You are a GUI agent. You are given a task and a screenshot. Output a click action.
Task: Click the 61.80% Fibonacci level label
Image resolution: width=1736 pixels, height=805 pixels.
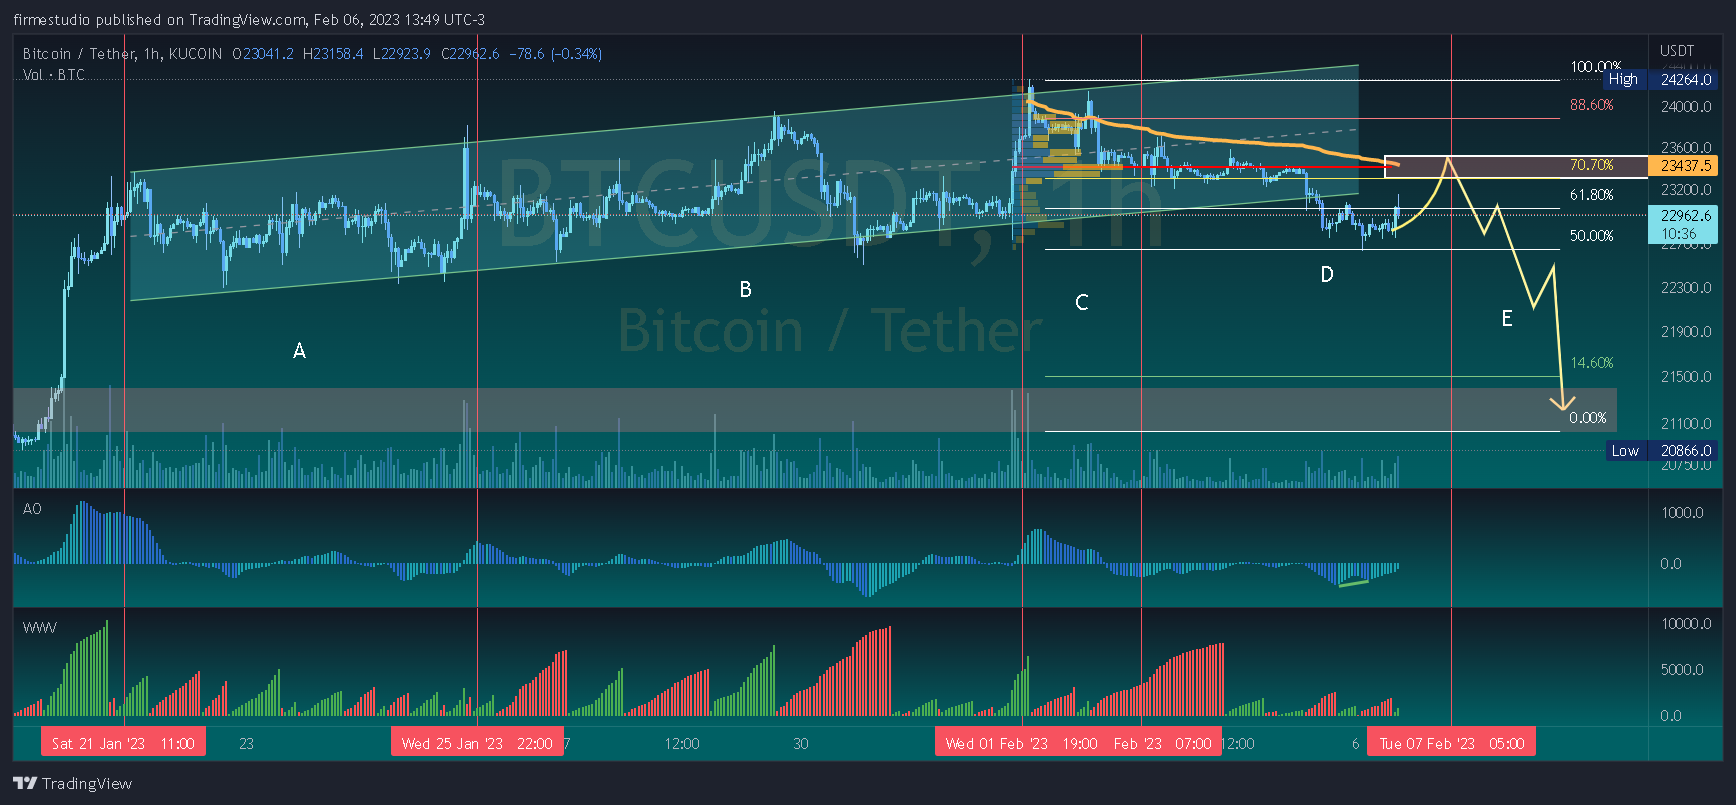point(1591,194)
